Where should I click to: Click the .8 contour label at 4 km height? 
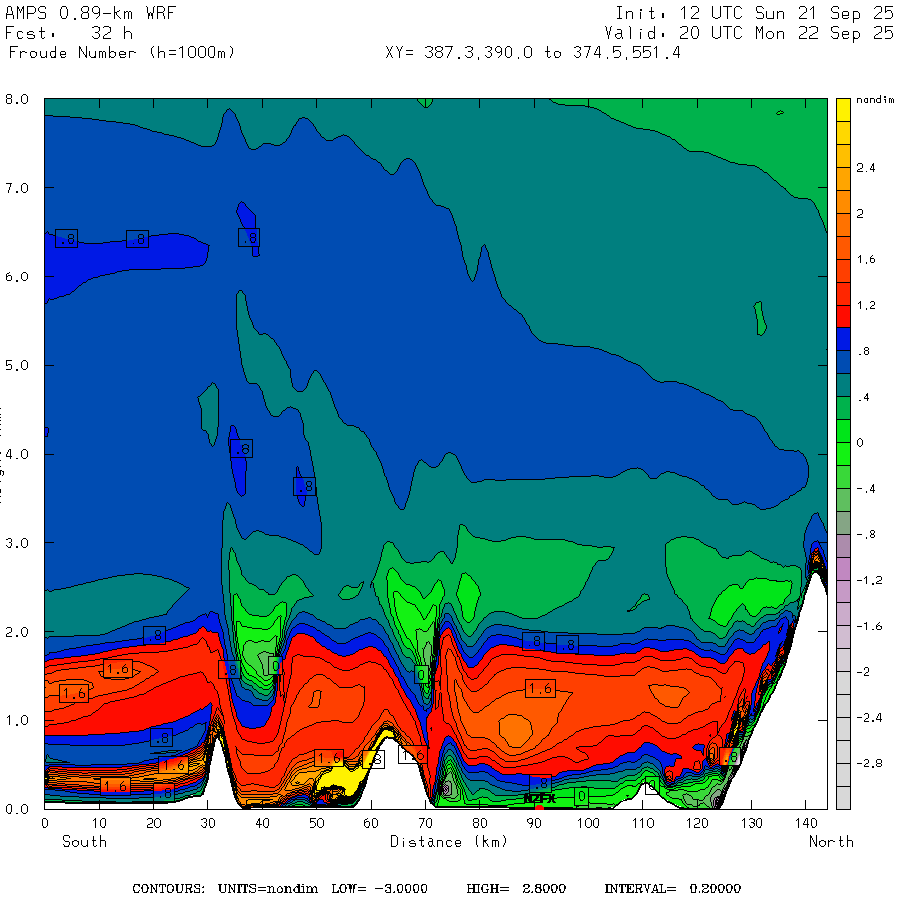coord(242,448)
